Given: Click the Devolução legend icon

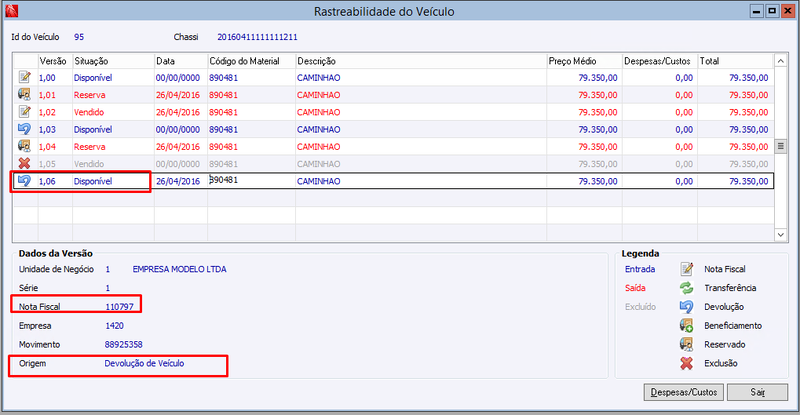Looking at the screenshot, I should [687, 307].
